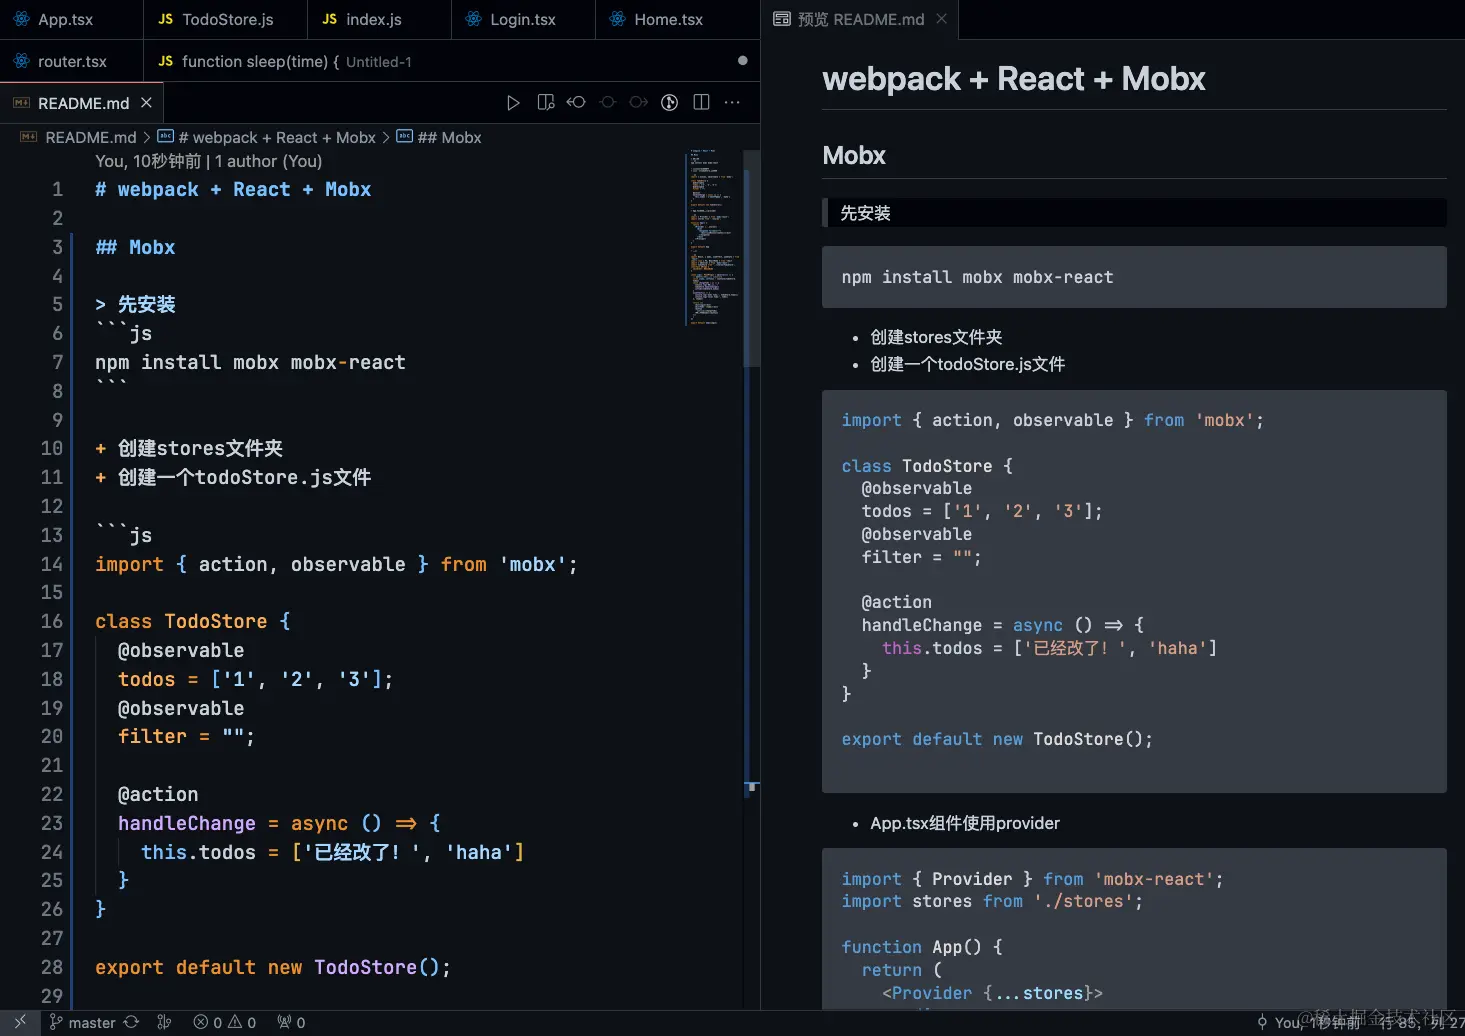This screenshot has width=1465, height=1036.
Task: Click line number 16 in gutter
Action: 52,621
